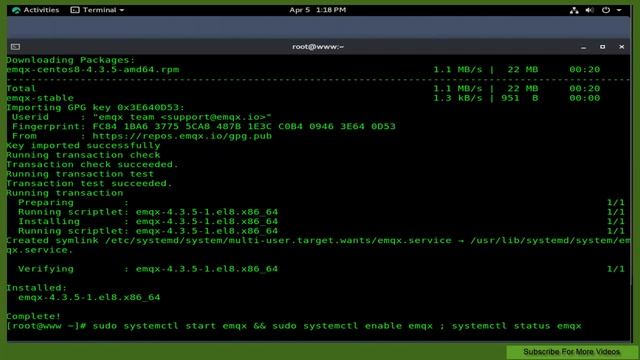Click the 'Complete!' line
The image size is (640, 360).
point(33,316)
